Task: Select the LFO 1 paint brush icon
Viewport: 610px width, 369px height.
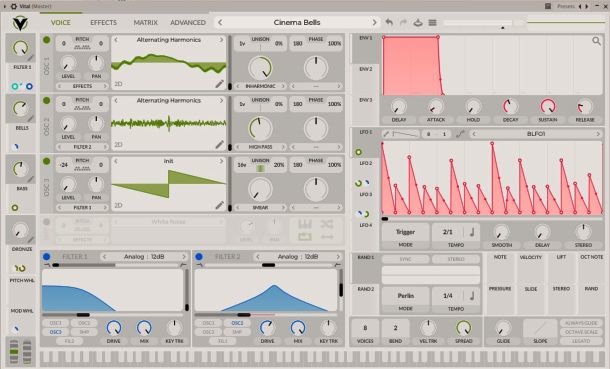Action: point(386,134)
